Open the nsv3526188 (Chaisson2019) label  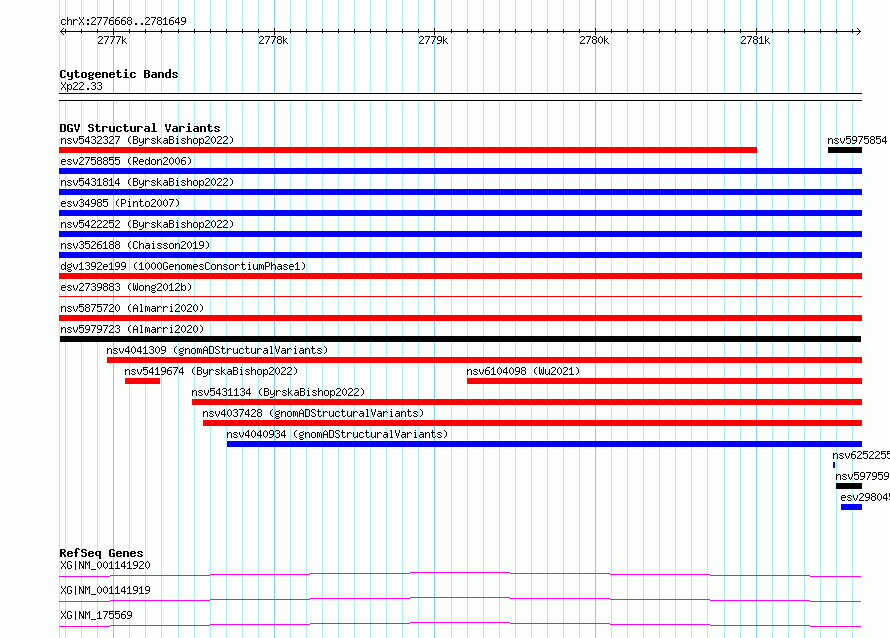pyautogui.click(x=135, y=245)
